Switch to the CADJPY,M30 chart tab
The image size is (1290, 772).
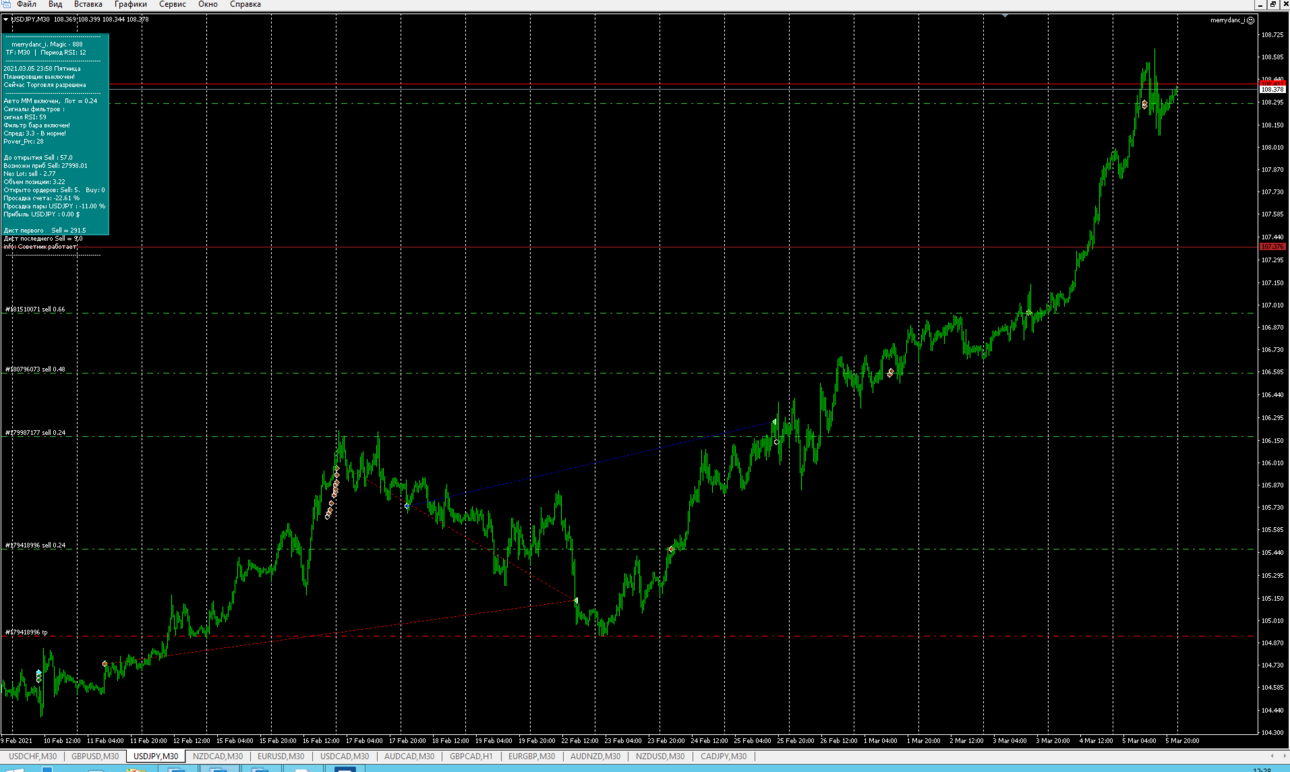724,757
